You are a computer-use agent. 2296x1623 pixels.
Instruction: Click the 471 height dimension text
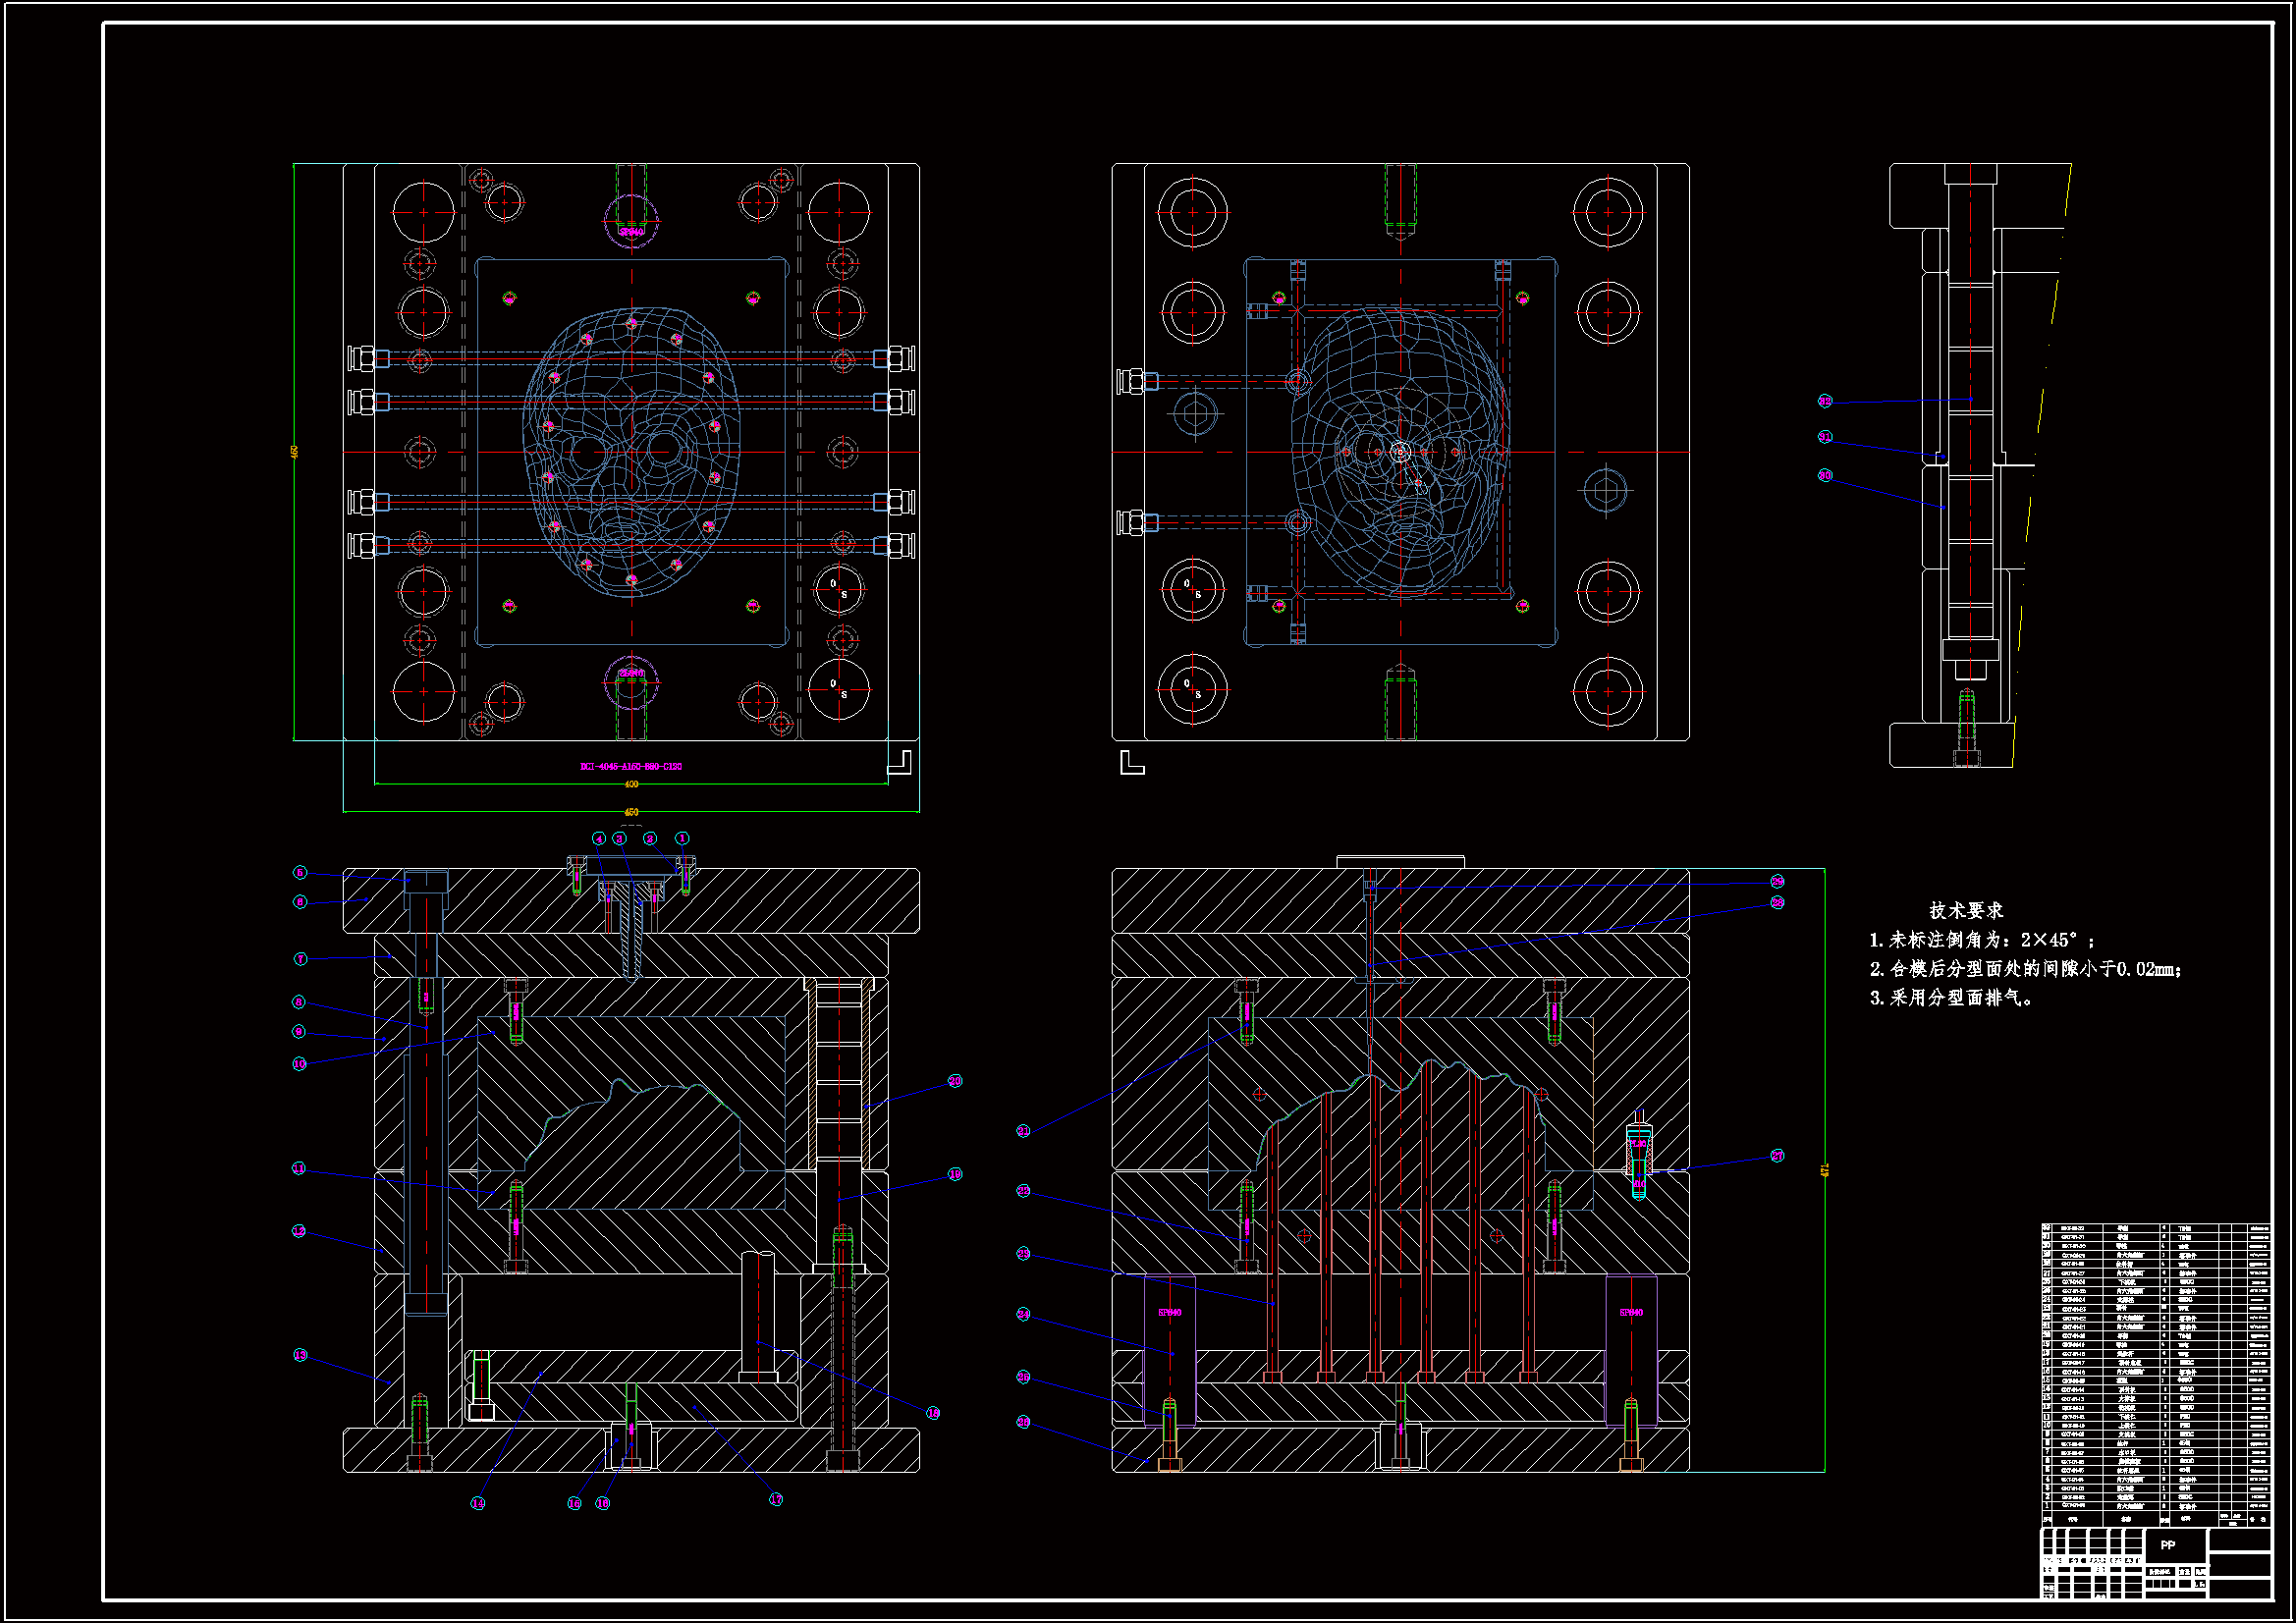point(1825,1170)
